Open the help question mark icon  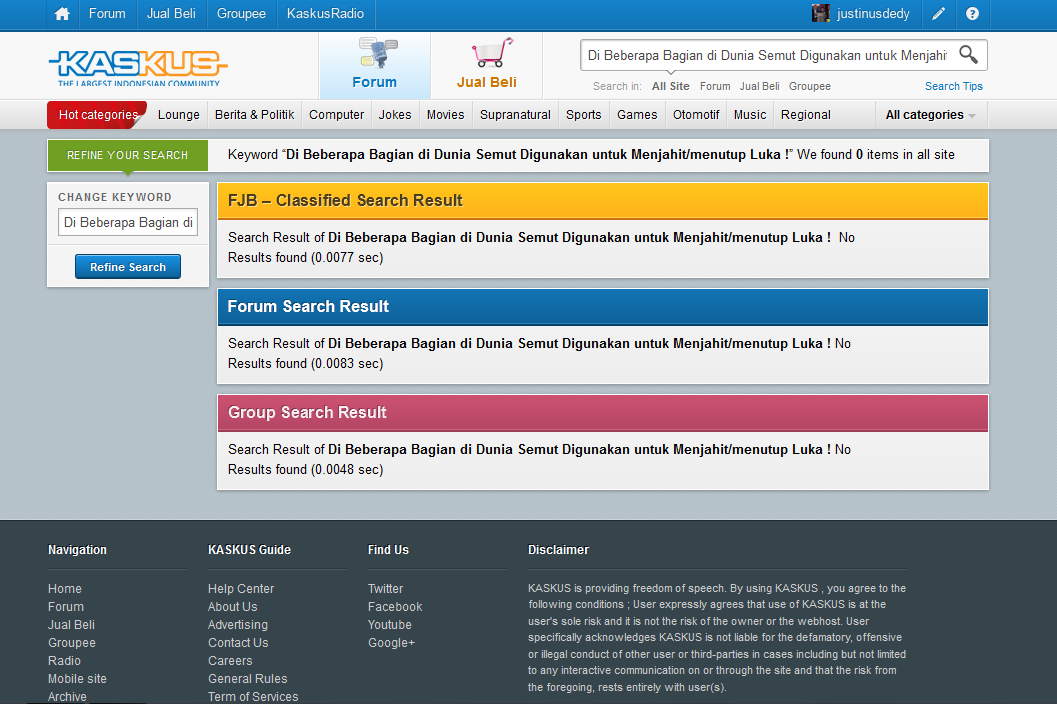click(x=972, y=13)
